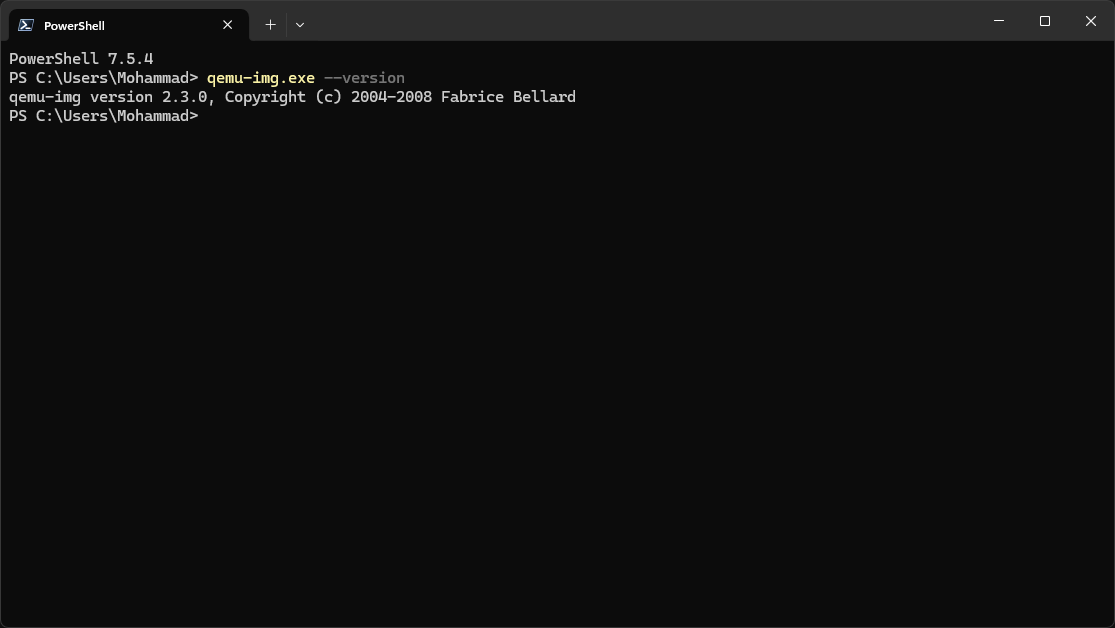
Task: Click the 2.3.0 version number
Action: 184,97
